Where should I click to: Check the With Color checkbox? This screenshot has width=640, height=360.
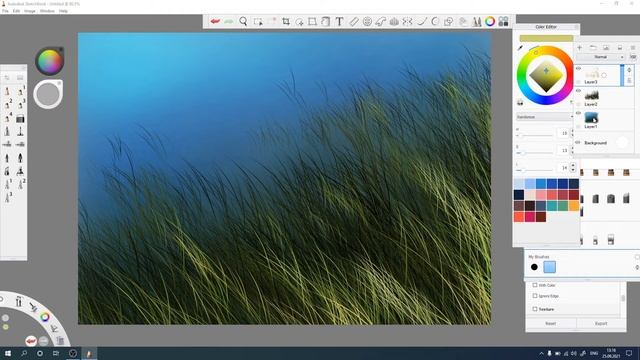tap(535, 285)
